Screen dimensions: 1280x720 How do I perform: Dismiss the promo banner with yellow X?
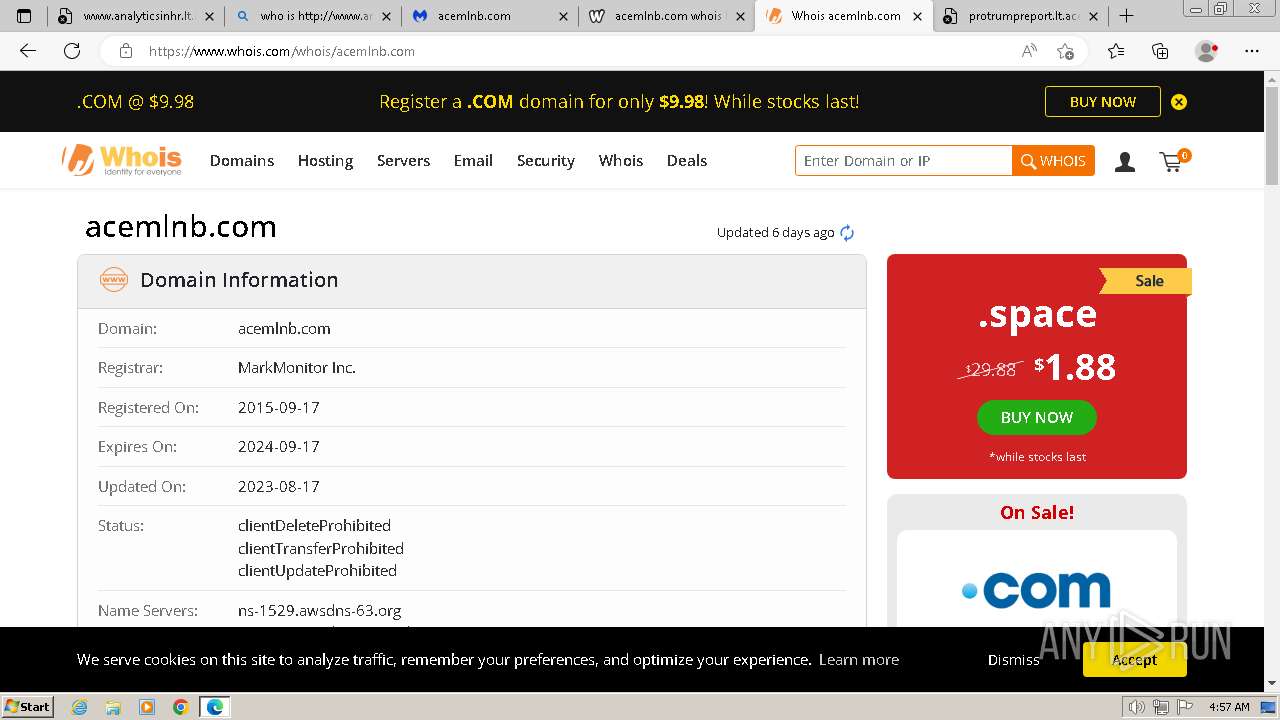pyautogui.click(x=1179, y=102)
